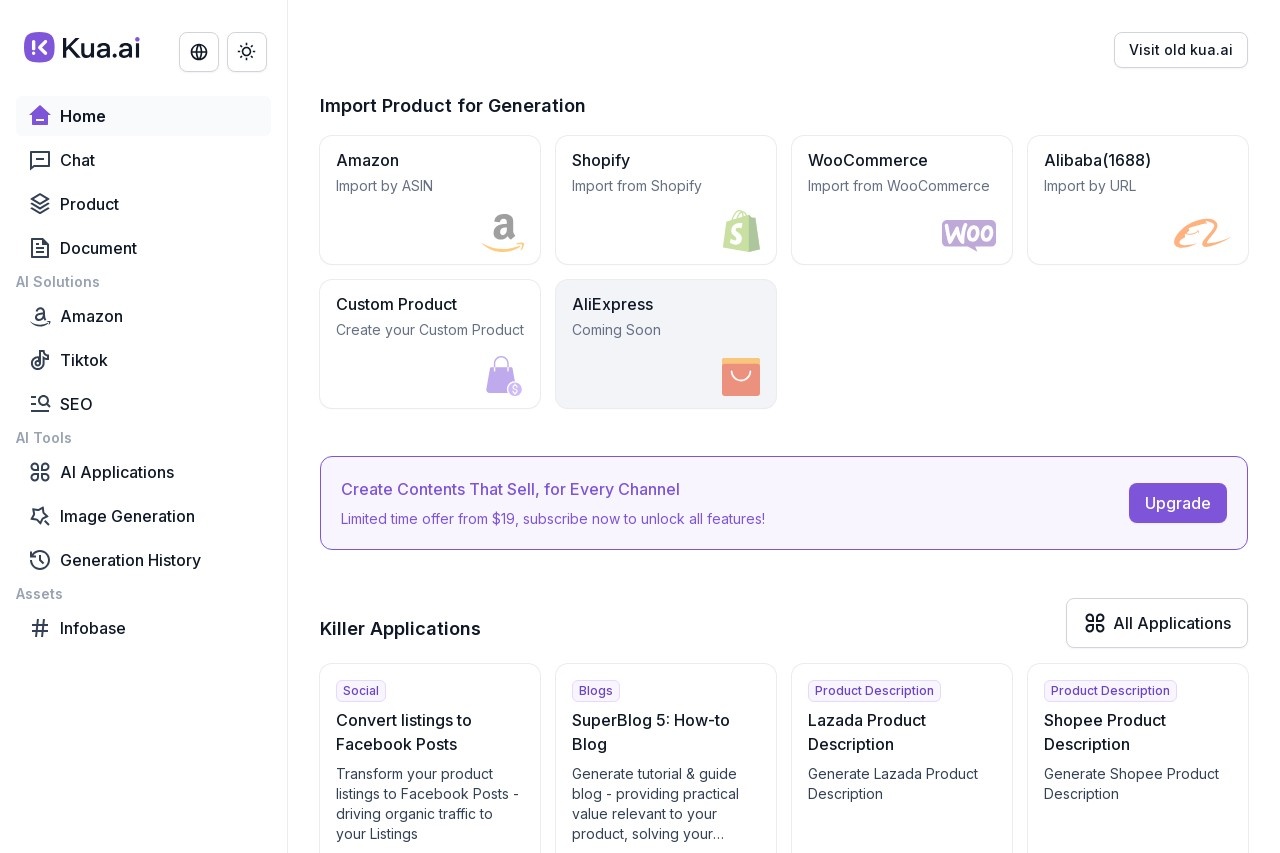Open Image Generation tool
The height and width of the screenshot is (853, 1280).
143,516
